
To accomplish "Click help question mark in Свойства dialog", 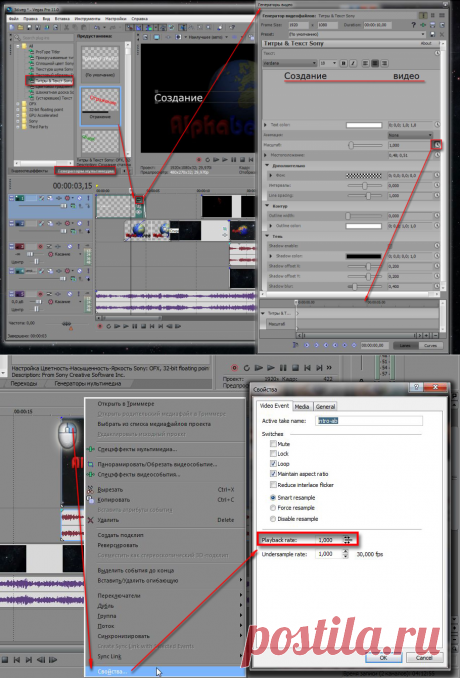I will tap(416, 387).
